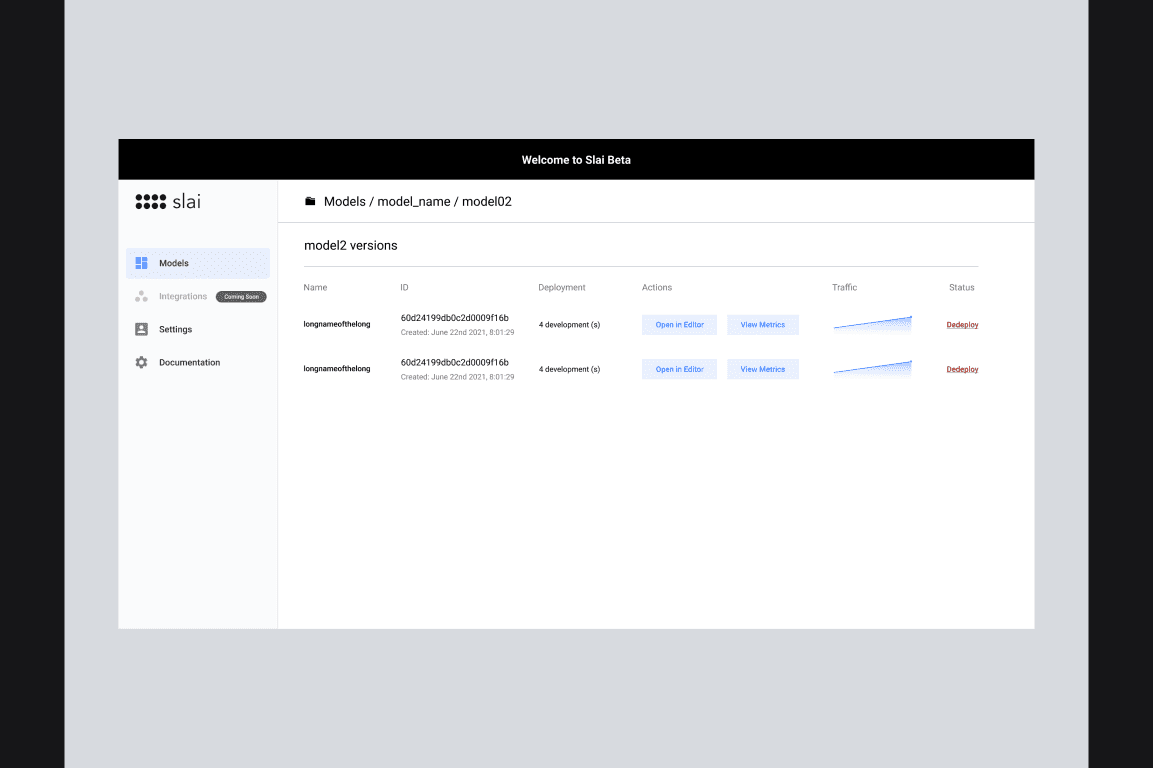1153x768 pixels.
Task: Click the slai logo in the sidebar
Action: click(x=168, y=202)
